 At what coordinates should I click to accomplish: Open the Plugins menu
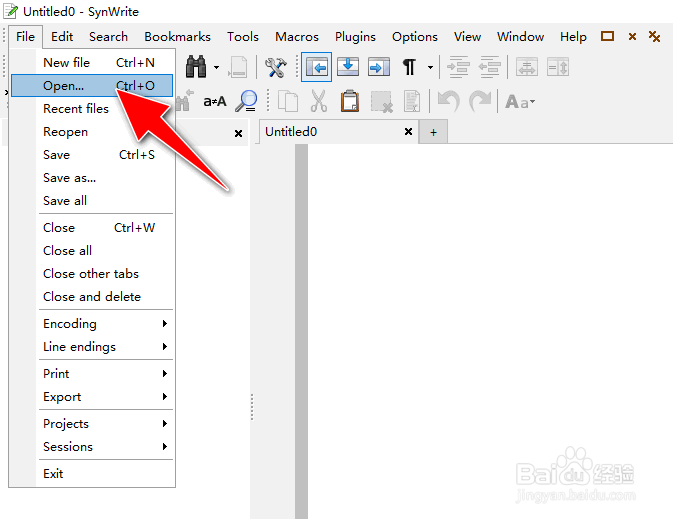pyautogui.click(x=355, y=37)
